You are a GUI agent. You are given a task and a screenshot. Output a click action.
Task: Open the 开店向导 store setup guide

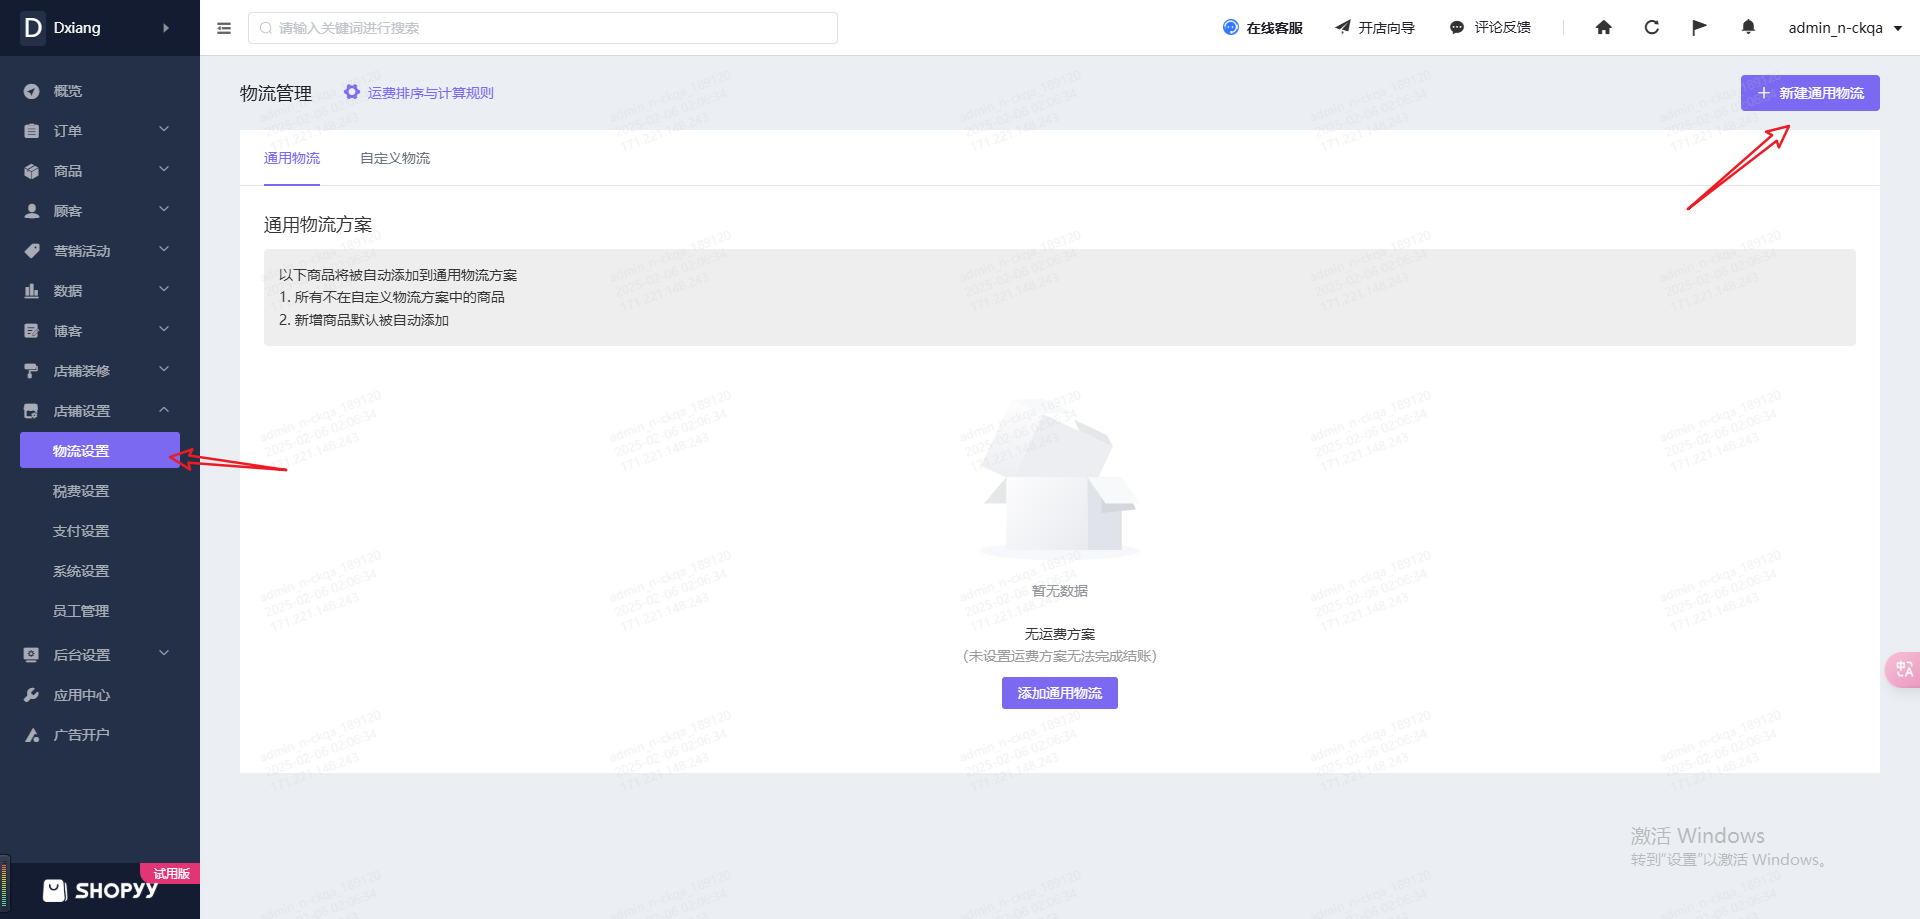click(1375, 28)
